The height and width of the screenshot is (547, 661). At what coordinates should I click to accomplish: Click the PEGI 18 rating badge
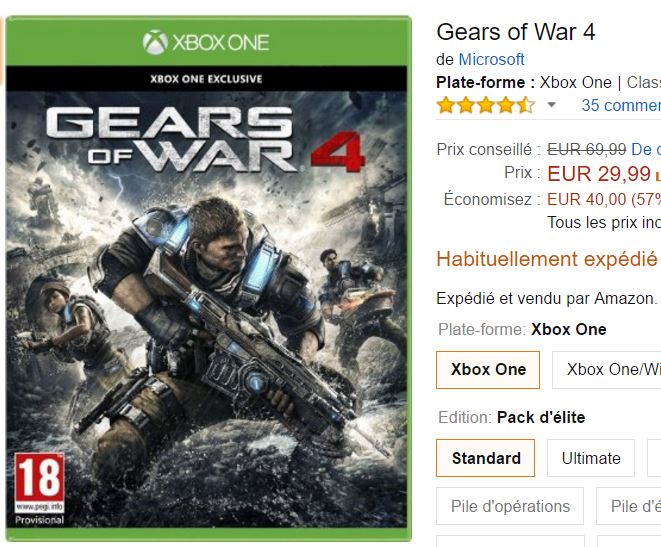(40, 483)
